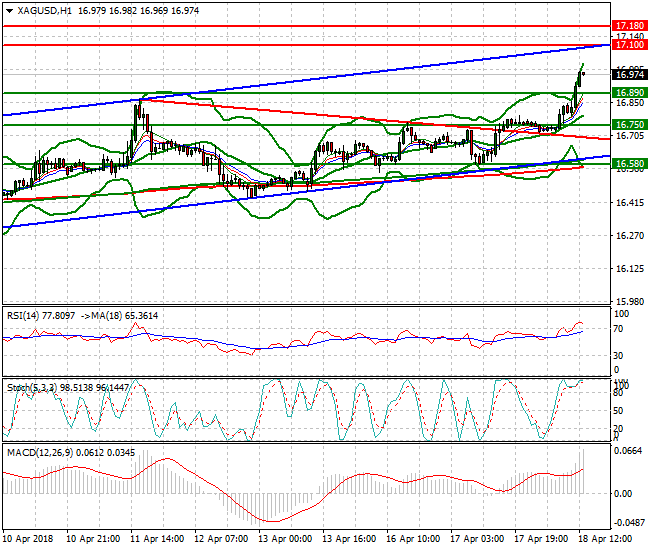Click the 16 Apr 10:00 time marker
This screenshot has width=650, height=550.
click(413, 539)
